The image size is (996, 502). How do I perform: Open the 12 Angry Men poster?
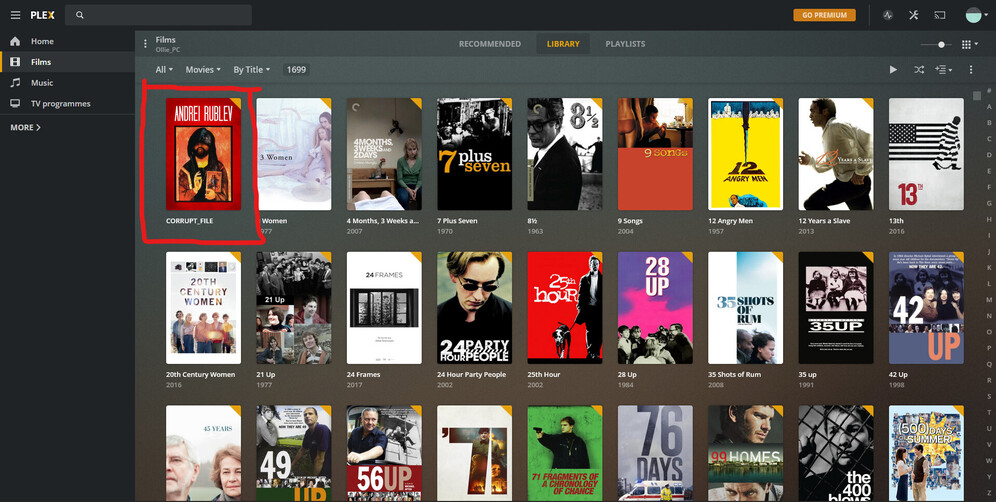pos(746,154)
